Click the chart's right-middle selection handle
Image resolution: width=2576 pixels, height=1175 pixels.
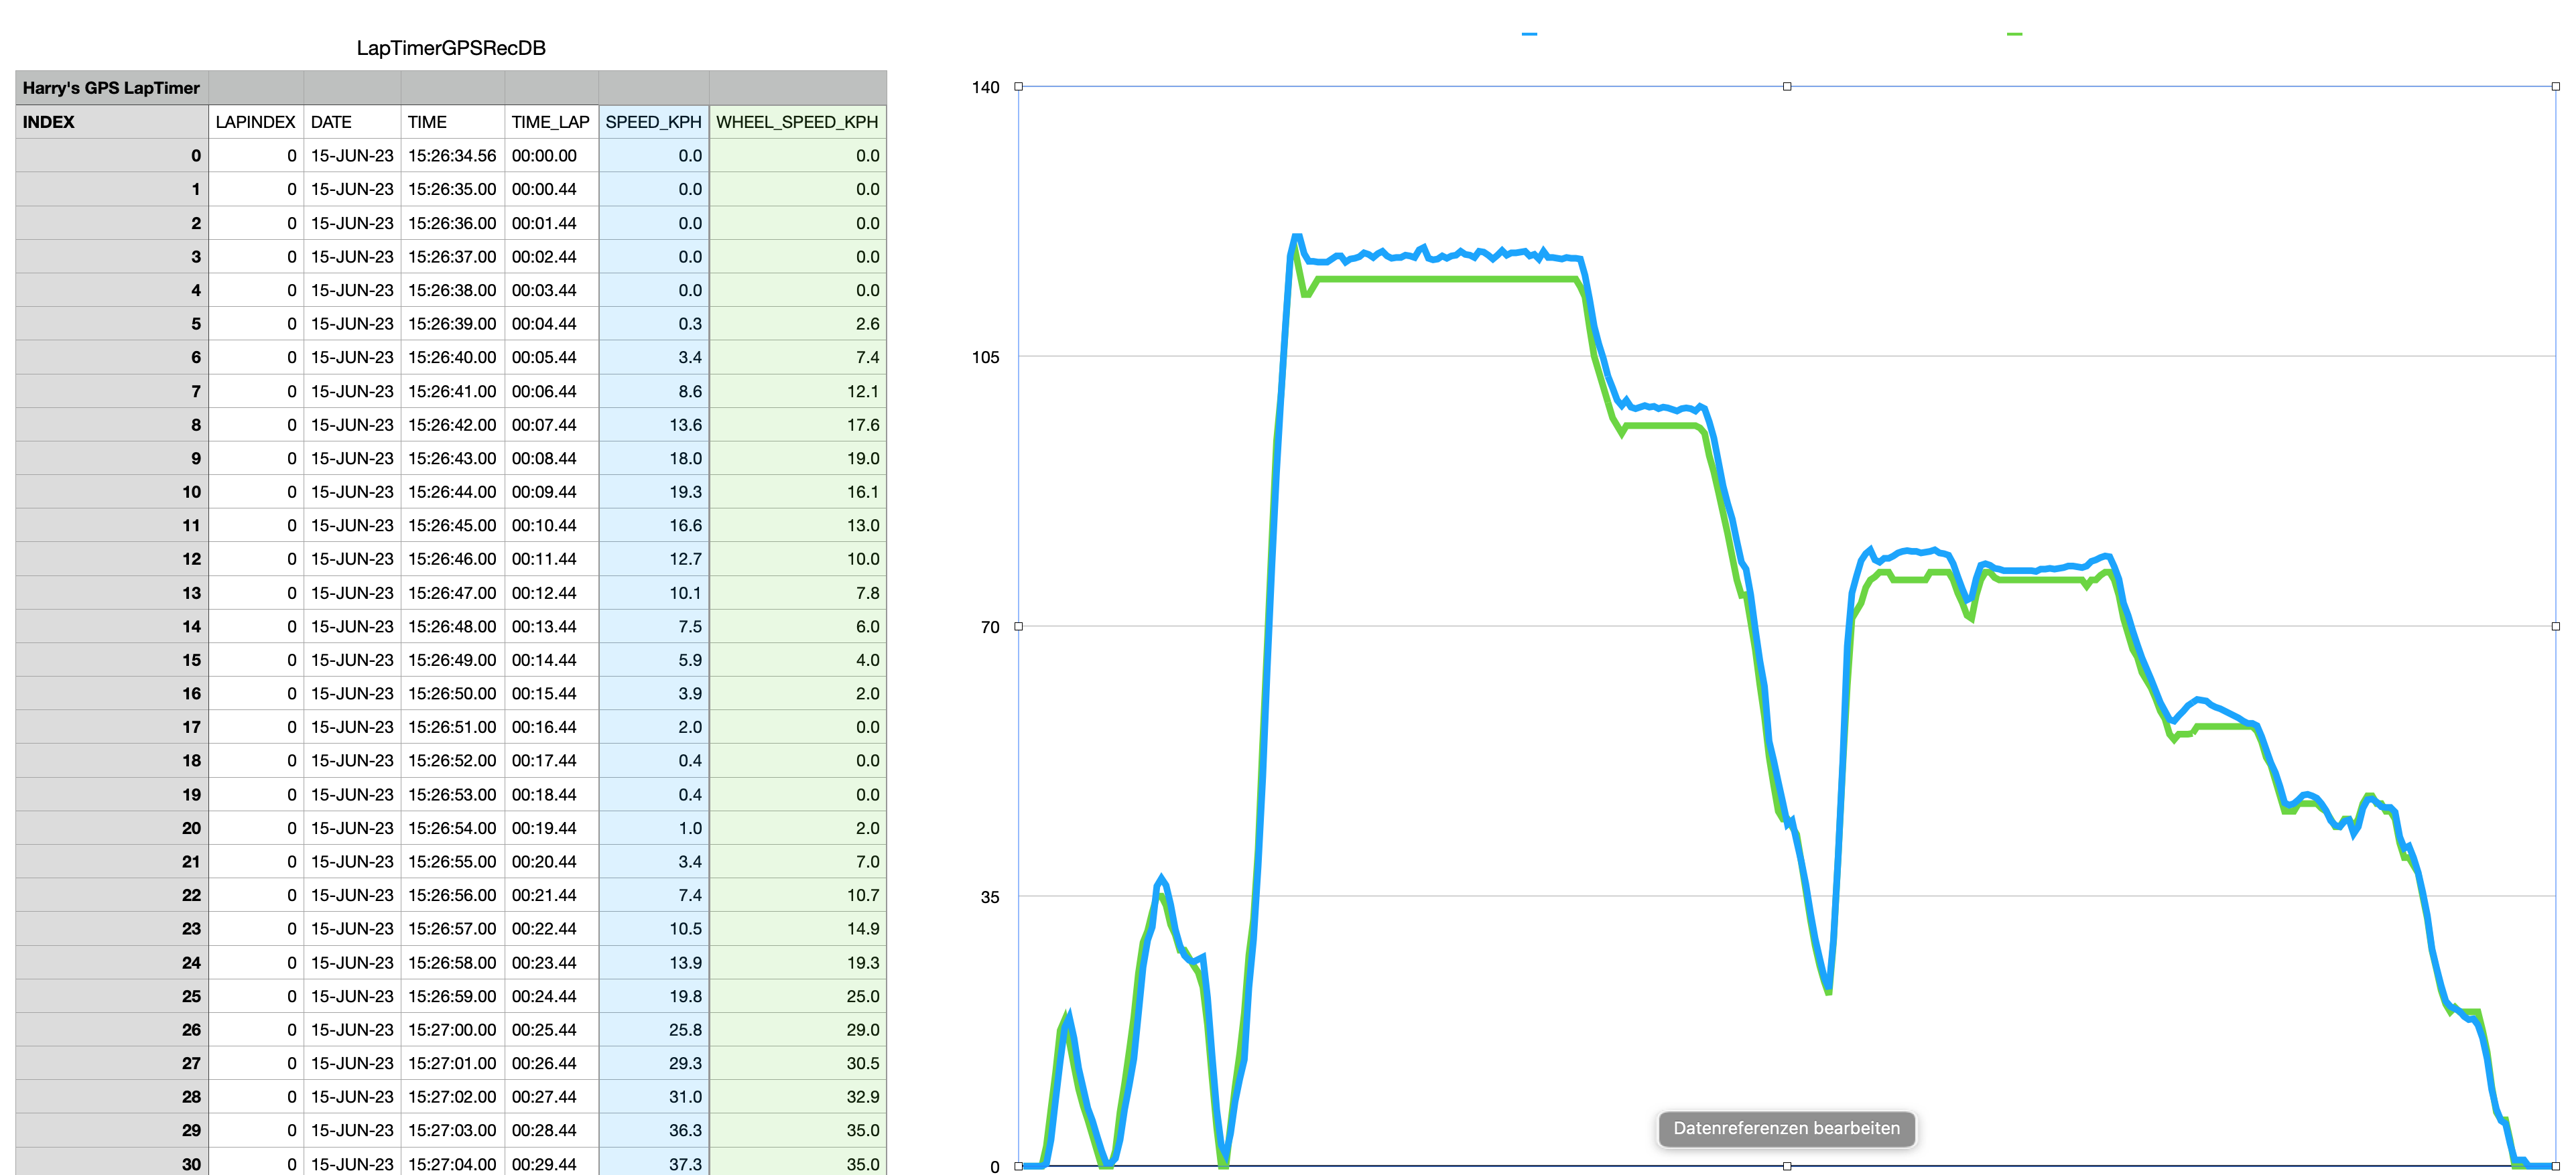(x=2556, y=626)
